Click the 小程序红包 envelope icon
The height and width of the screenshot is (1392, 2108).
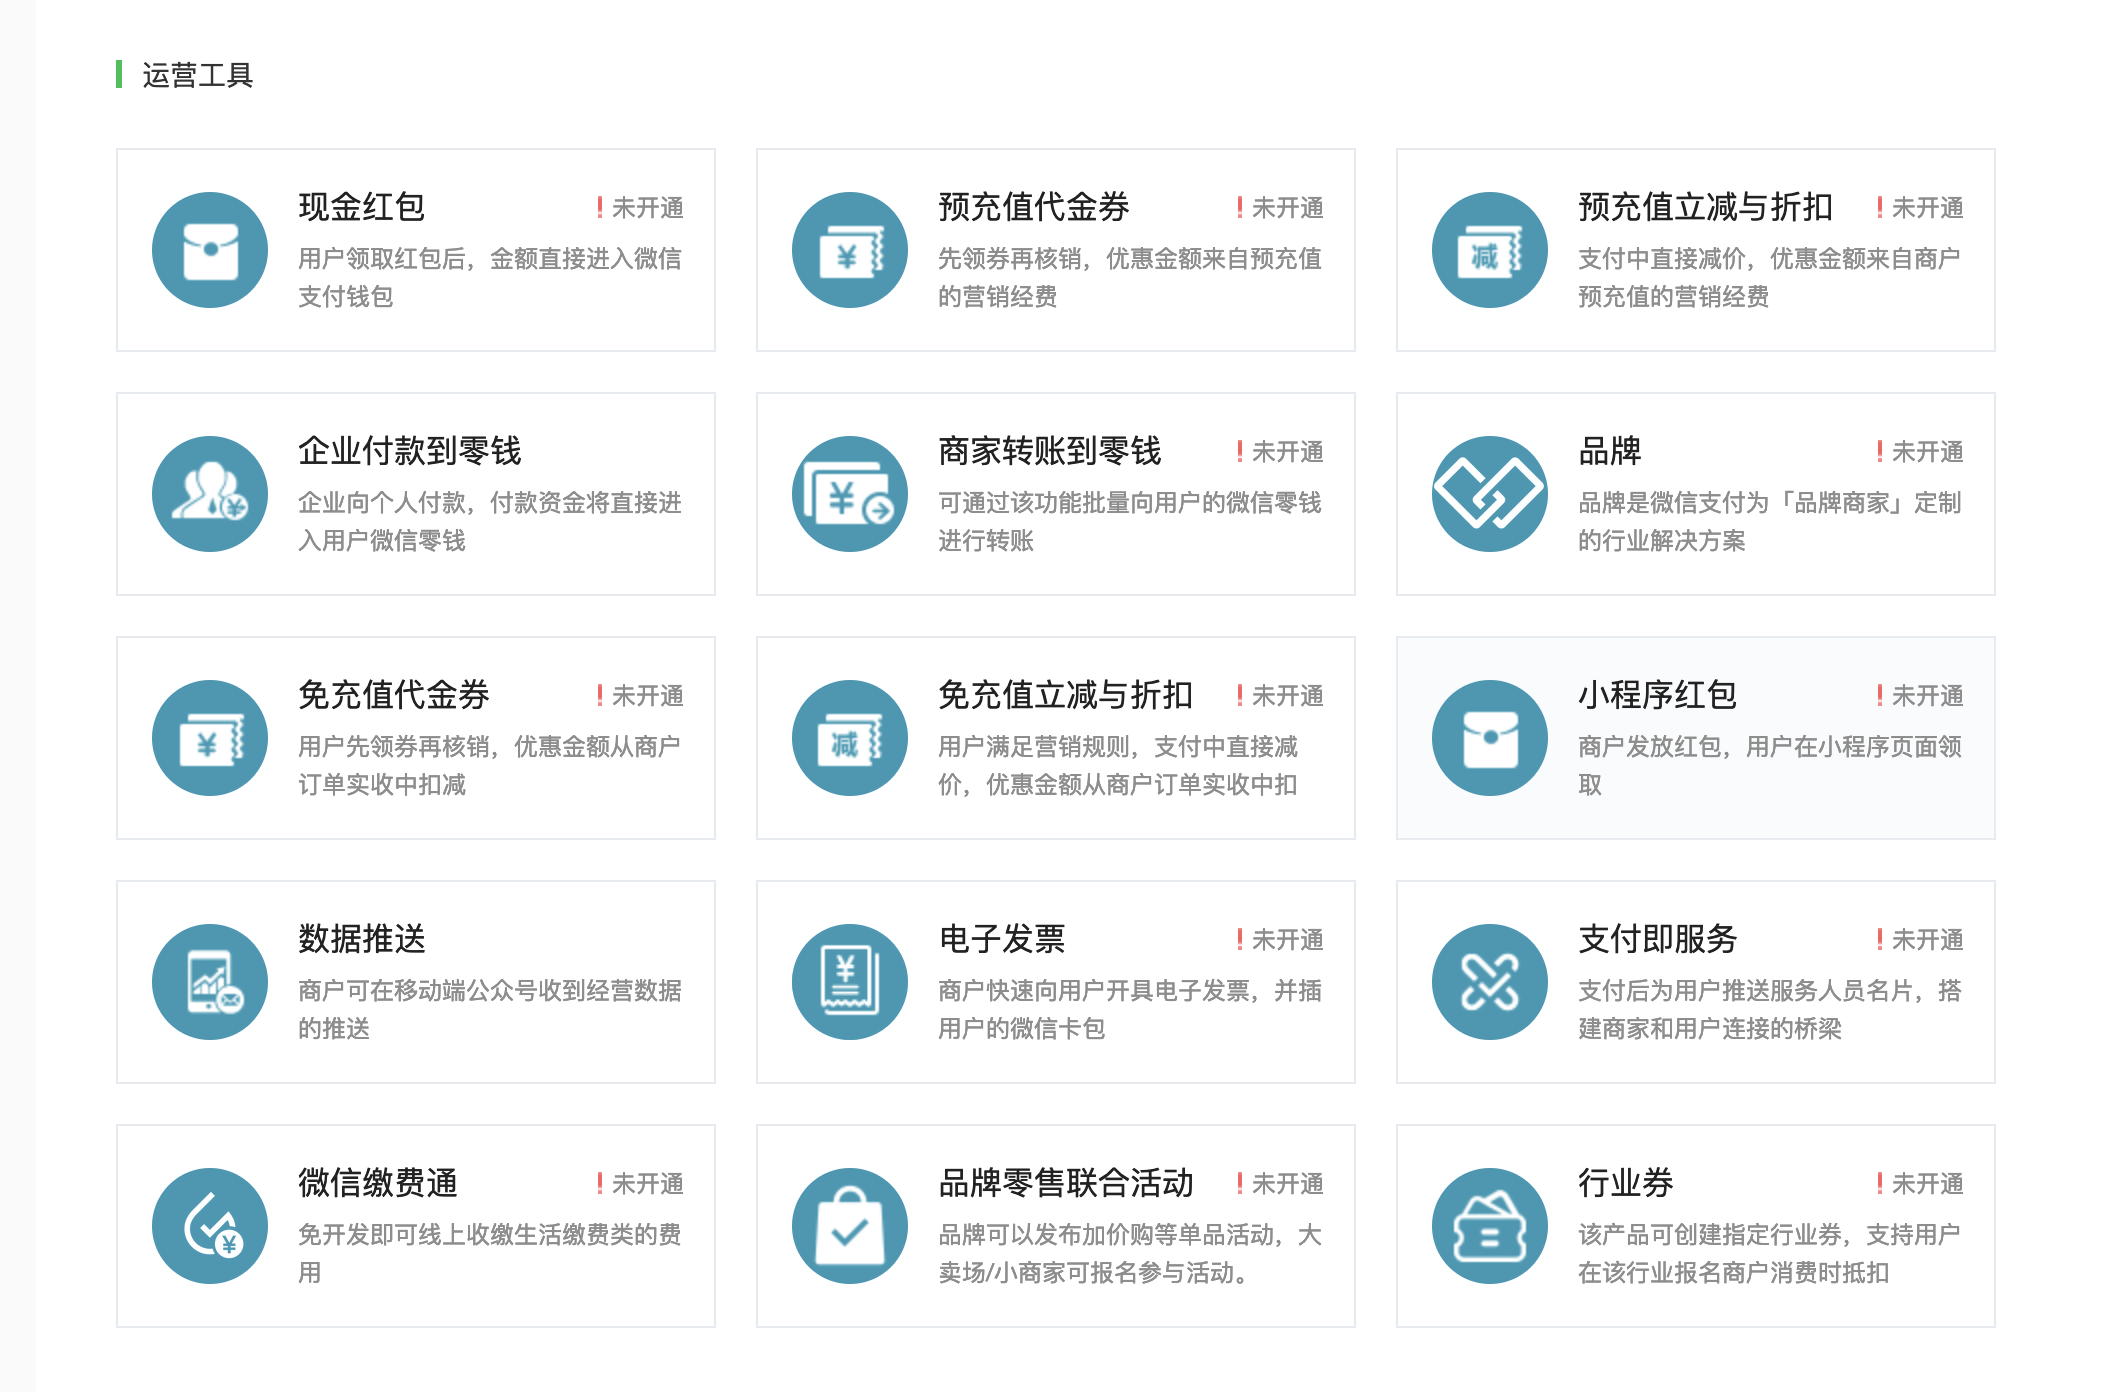coord(1490,738)
